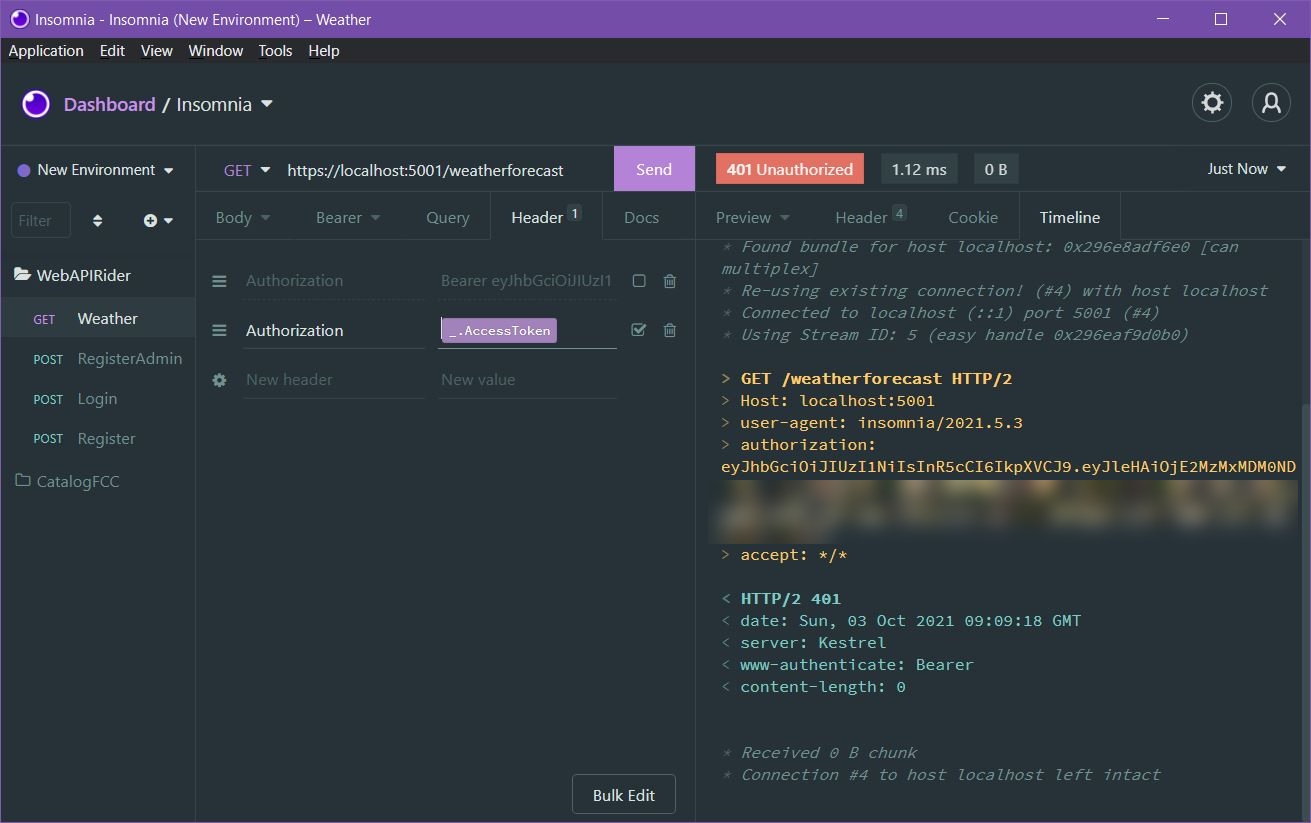Open the GET method dropdown
The height and width of the screenshot is (823, 1311).
tap(246, 169)
